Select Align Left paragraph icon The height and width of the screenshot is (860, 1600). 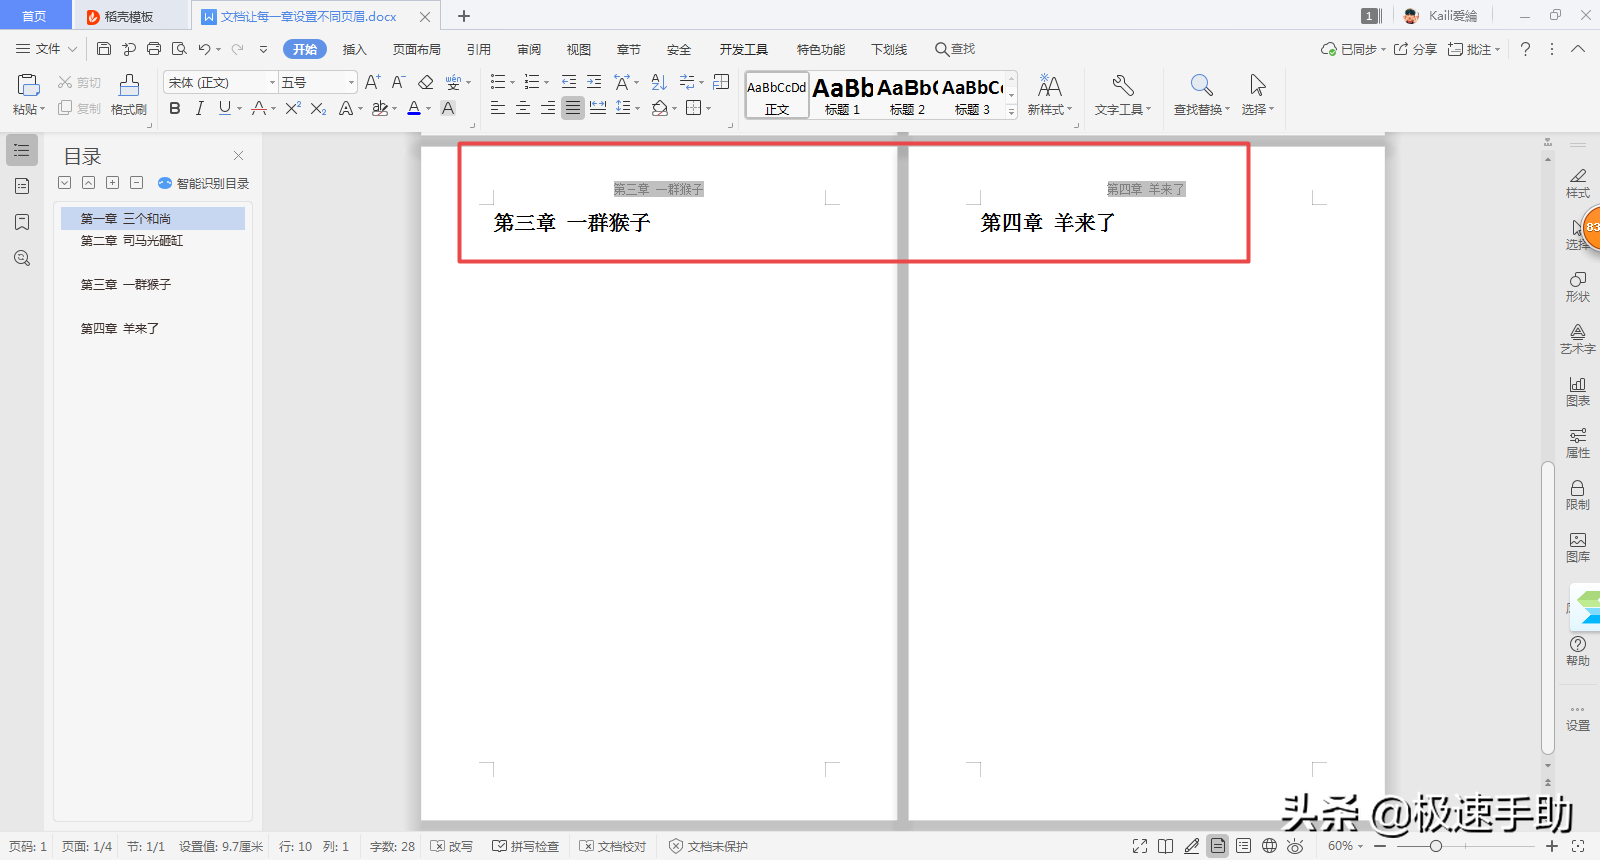(x=498, y=108)
